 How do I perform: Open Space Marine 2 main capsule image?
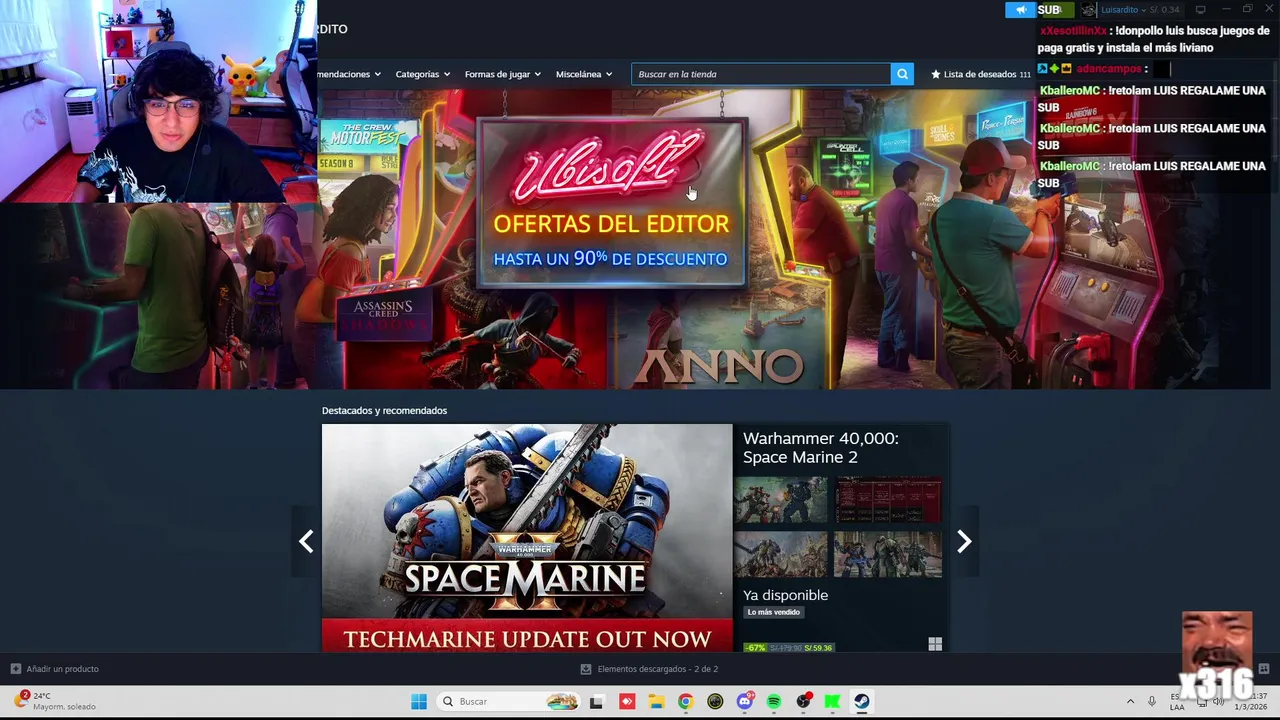point(527,538)
